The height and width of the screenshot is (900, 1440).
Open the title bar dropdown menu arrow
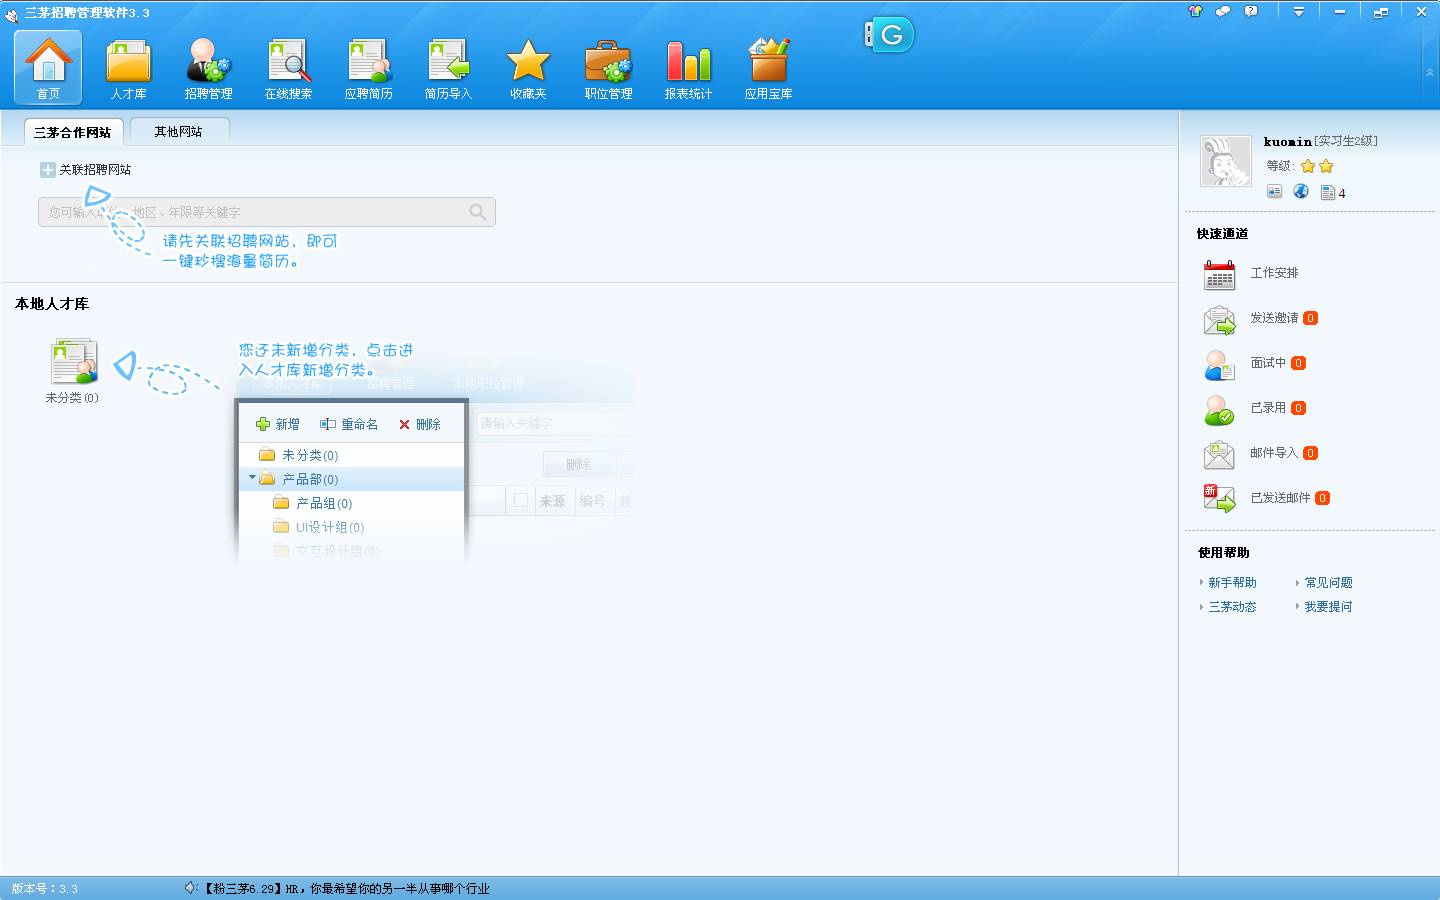[x=1298, y=12]
